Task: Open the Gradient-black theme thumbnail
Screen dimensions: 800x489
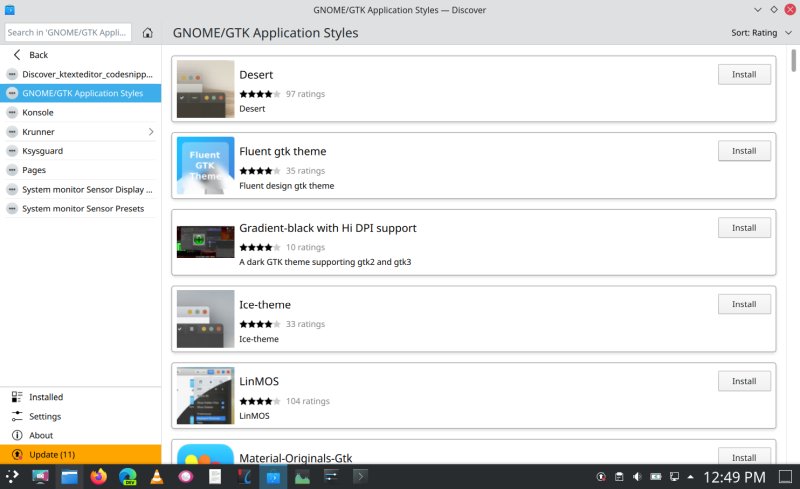Action: (x=206, y=242)
